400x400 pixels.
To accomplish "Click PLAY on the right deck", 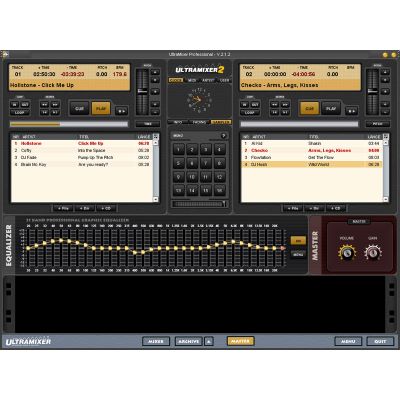I will [331, 109].
